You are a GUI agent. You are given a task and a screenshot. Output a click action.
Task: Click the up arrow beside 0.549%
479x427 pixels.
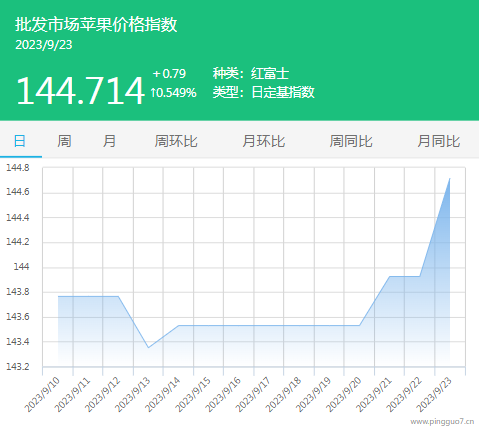(153, 93)
